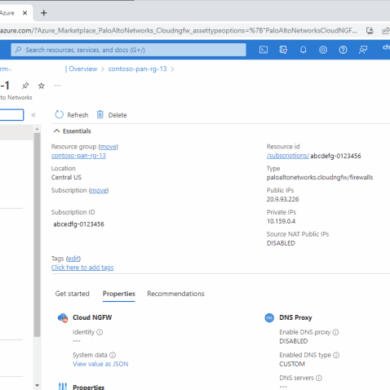This screenshot has width=390, height=390.
Task: Open the notifications bell
Action: [303, 50]
